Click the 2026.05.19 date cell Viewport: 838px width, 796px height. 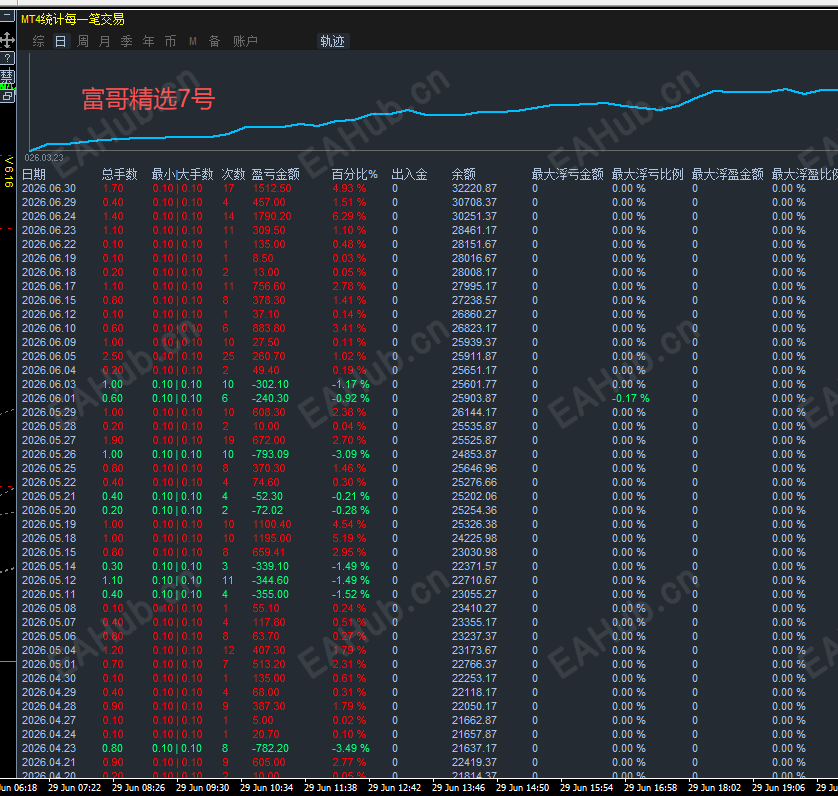pyautogui.click(x=49, y=524)
